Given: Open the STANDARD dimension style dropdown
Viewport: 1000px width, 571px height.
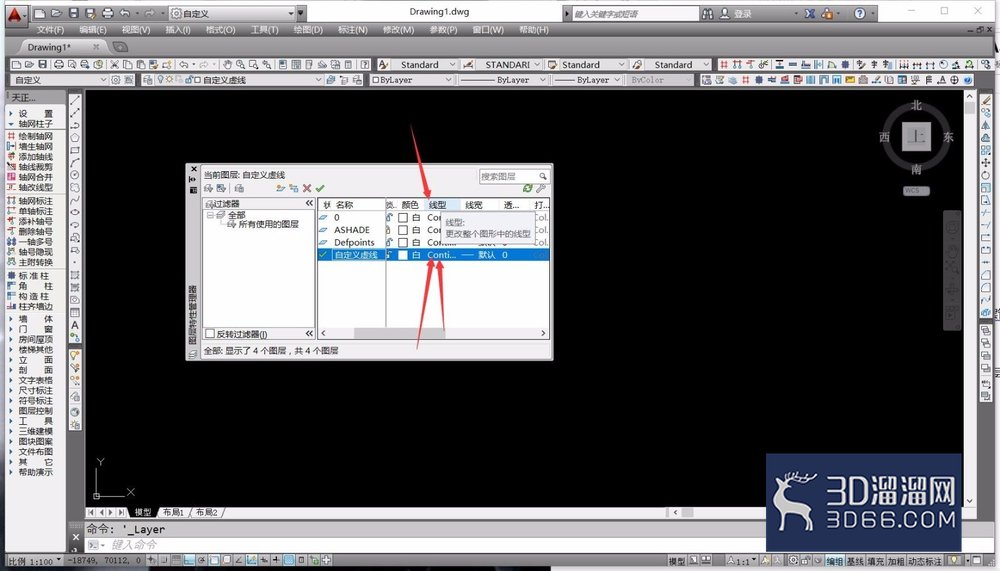Looking at the screenshot, I should click(510, 64).
